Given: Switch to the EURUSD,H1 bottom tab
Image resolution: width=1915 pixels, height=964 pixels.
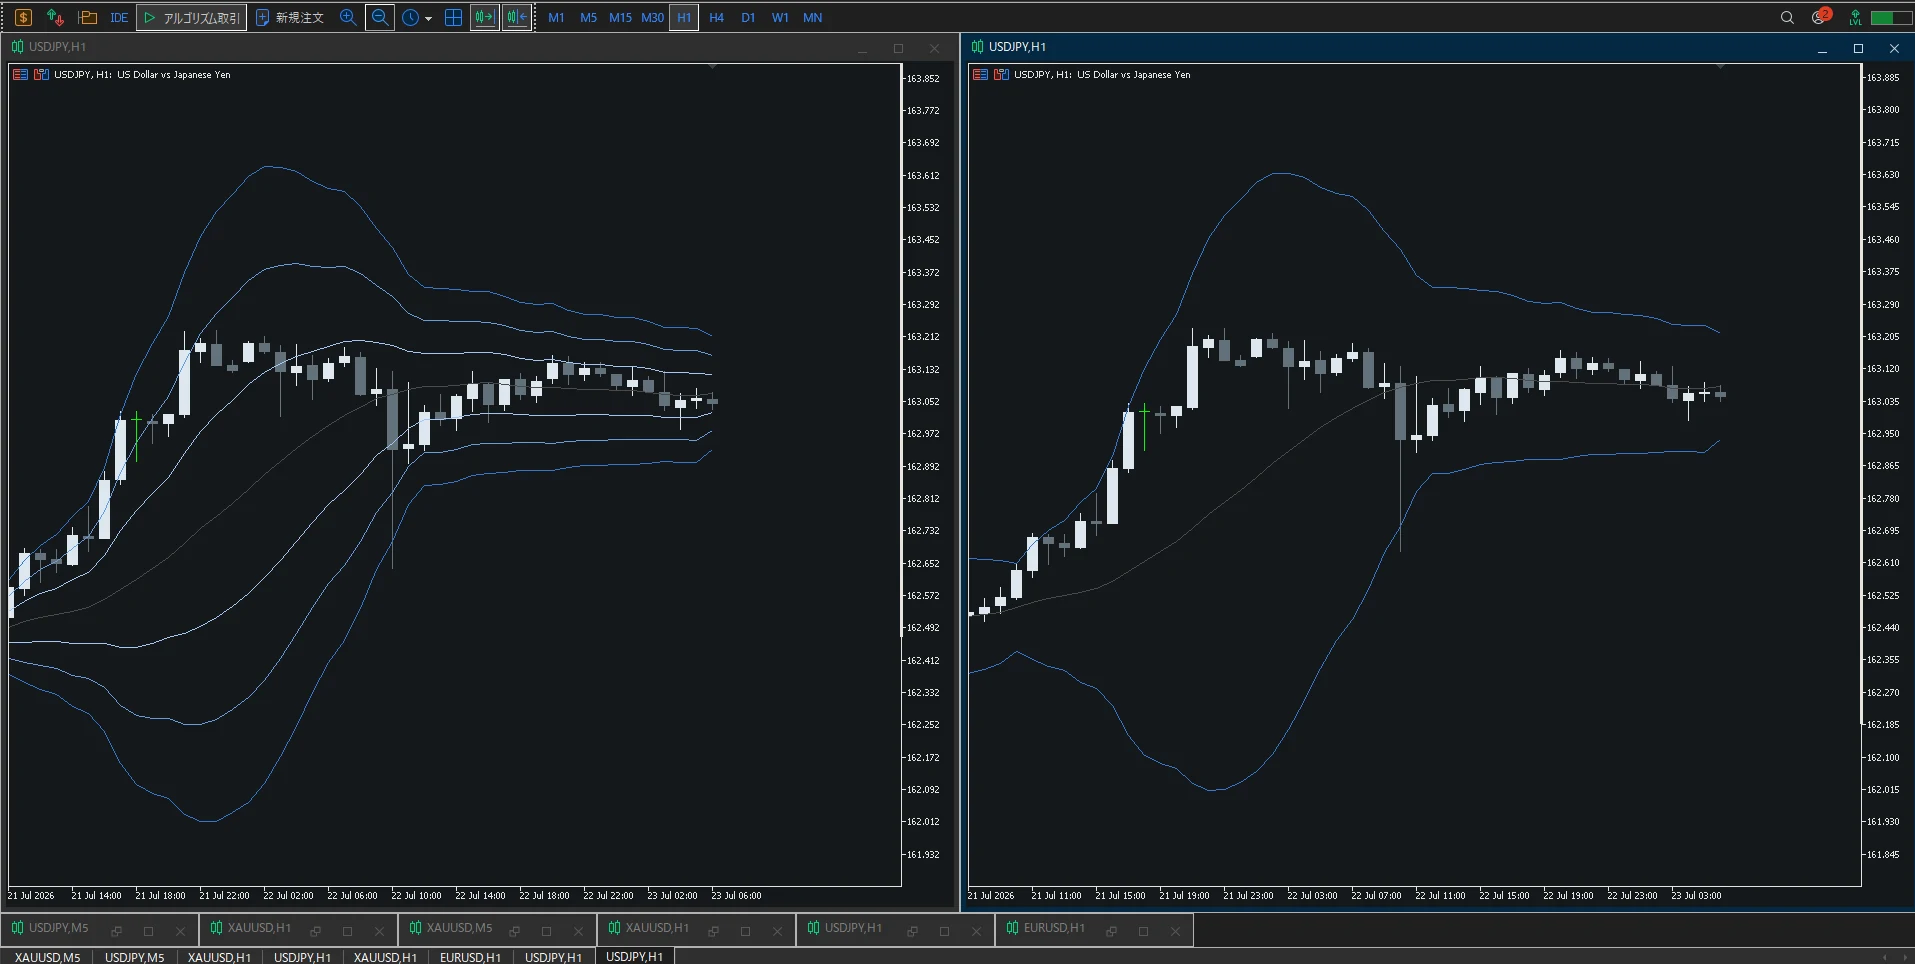Looking at the screenshot, I should [x=470, y=957].
